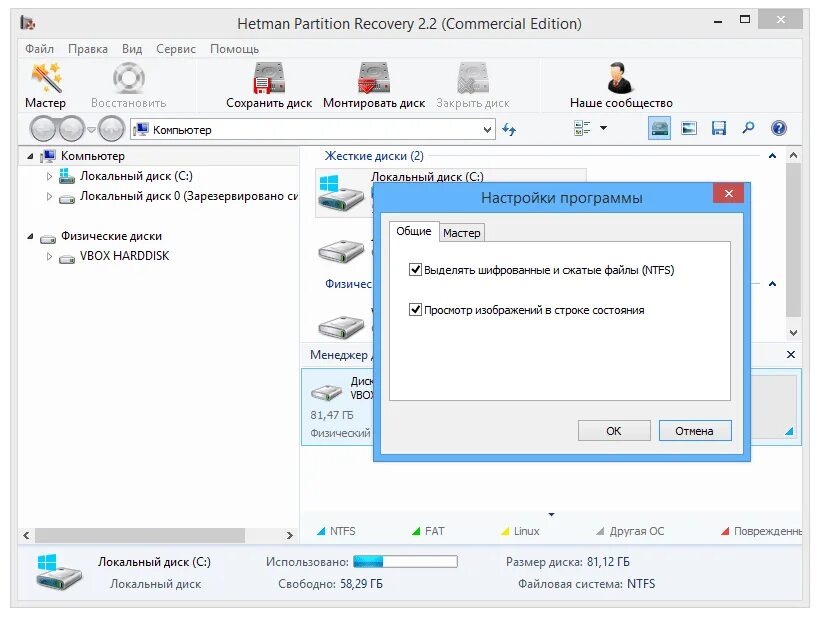Screen dimensions: 835x633
Task: Open the Вид menu
Action: tap(132, 49)
